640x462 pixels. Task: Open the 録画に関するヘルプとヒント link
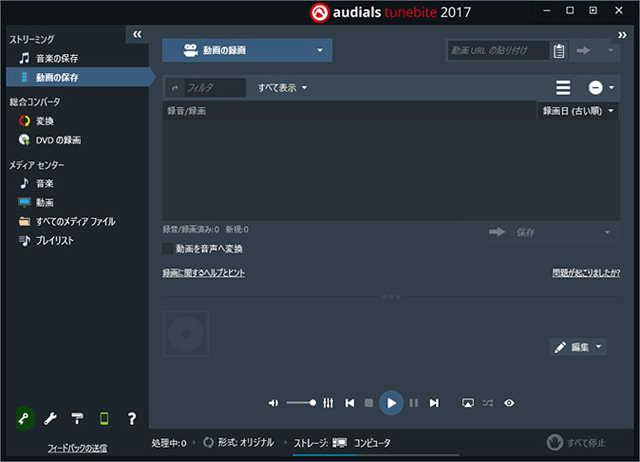tap(204, 273)
